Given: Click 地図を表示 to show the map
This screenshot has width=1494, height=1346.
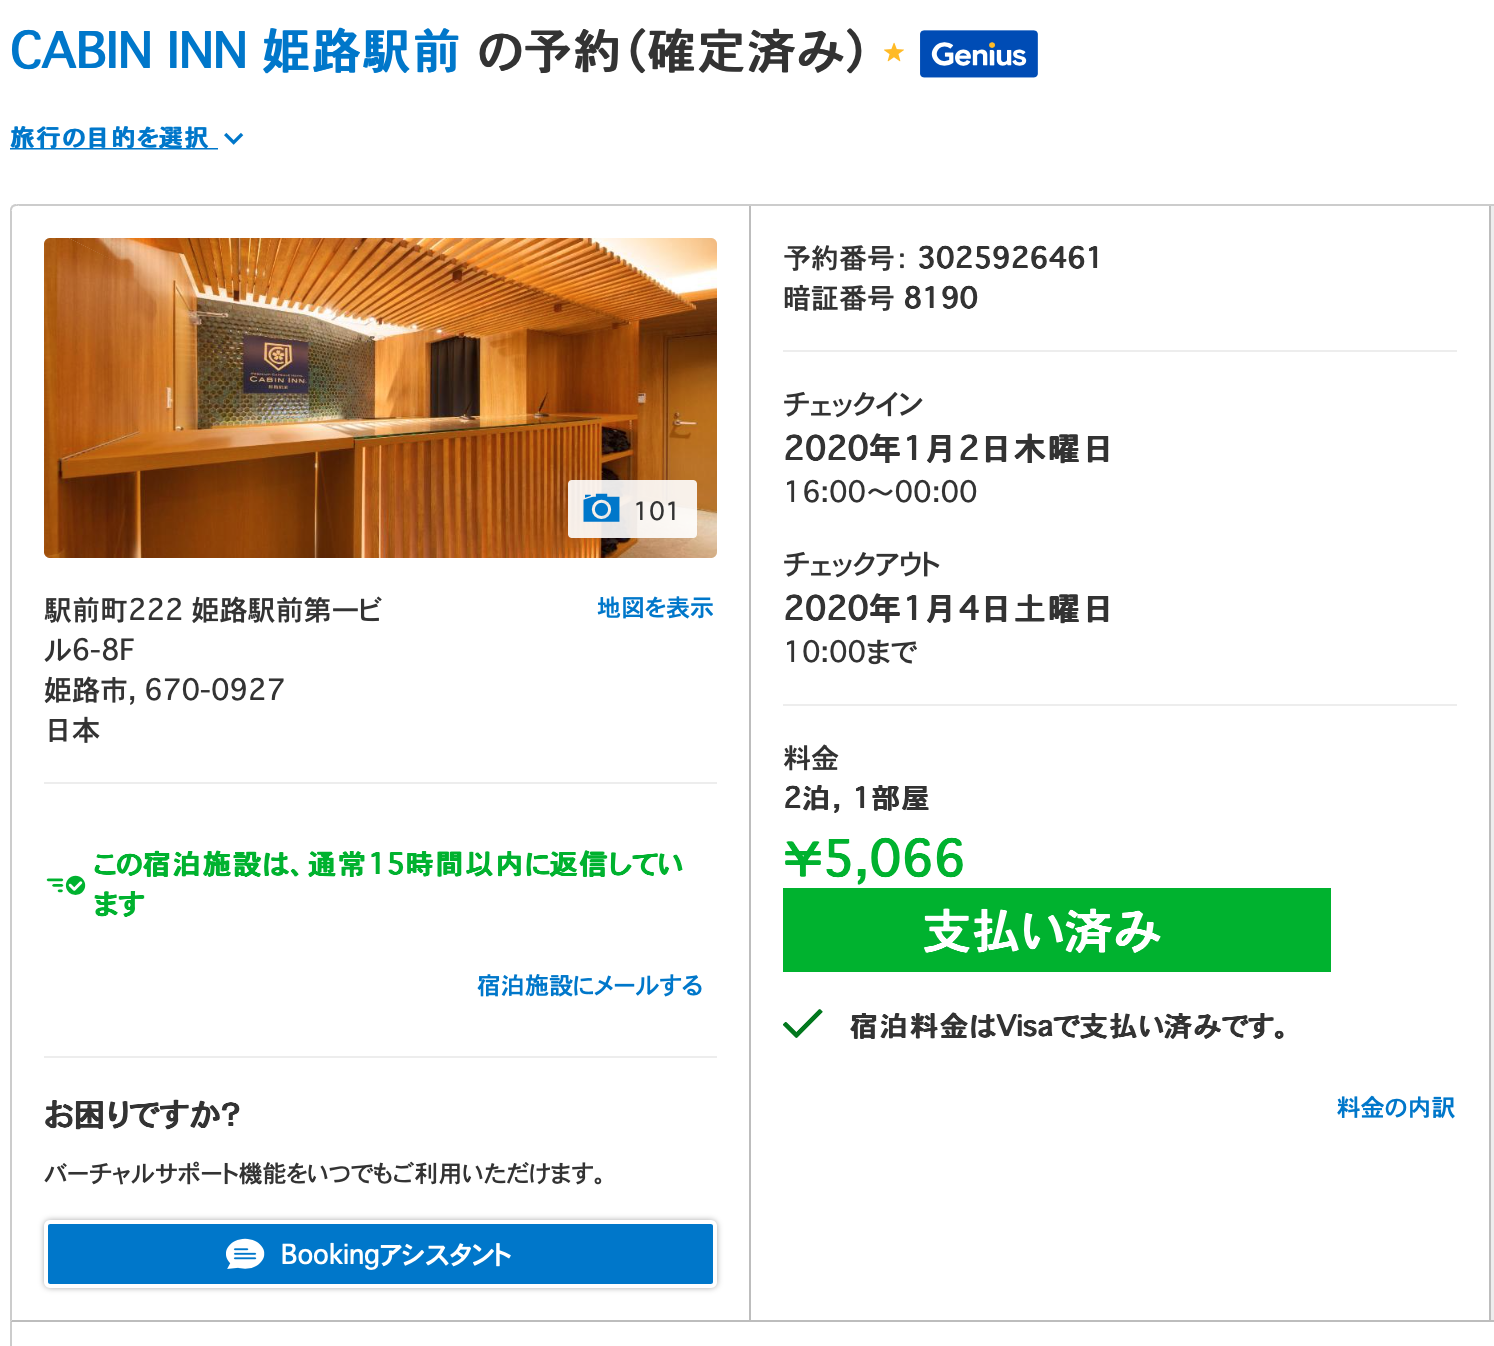Looking at the screenshot, I should tap(655, 608).
